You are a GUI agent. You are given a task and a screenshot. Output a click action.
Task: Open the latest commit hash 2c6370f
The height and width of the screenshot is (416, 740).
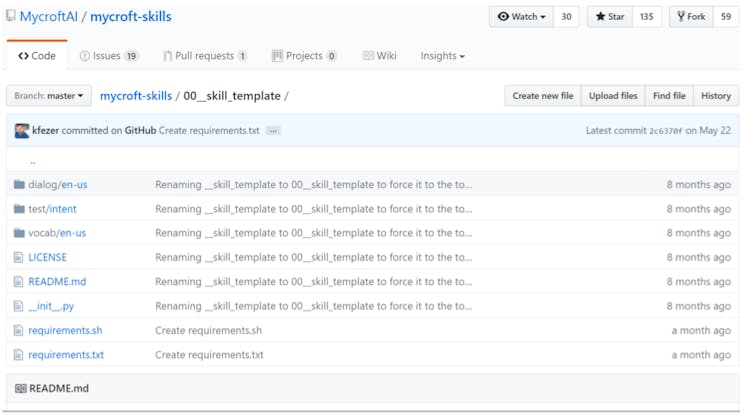tap(666, 131)
